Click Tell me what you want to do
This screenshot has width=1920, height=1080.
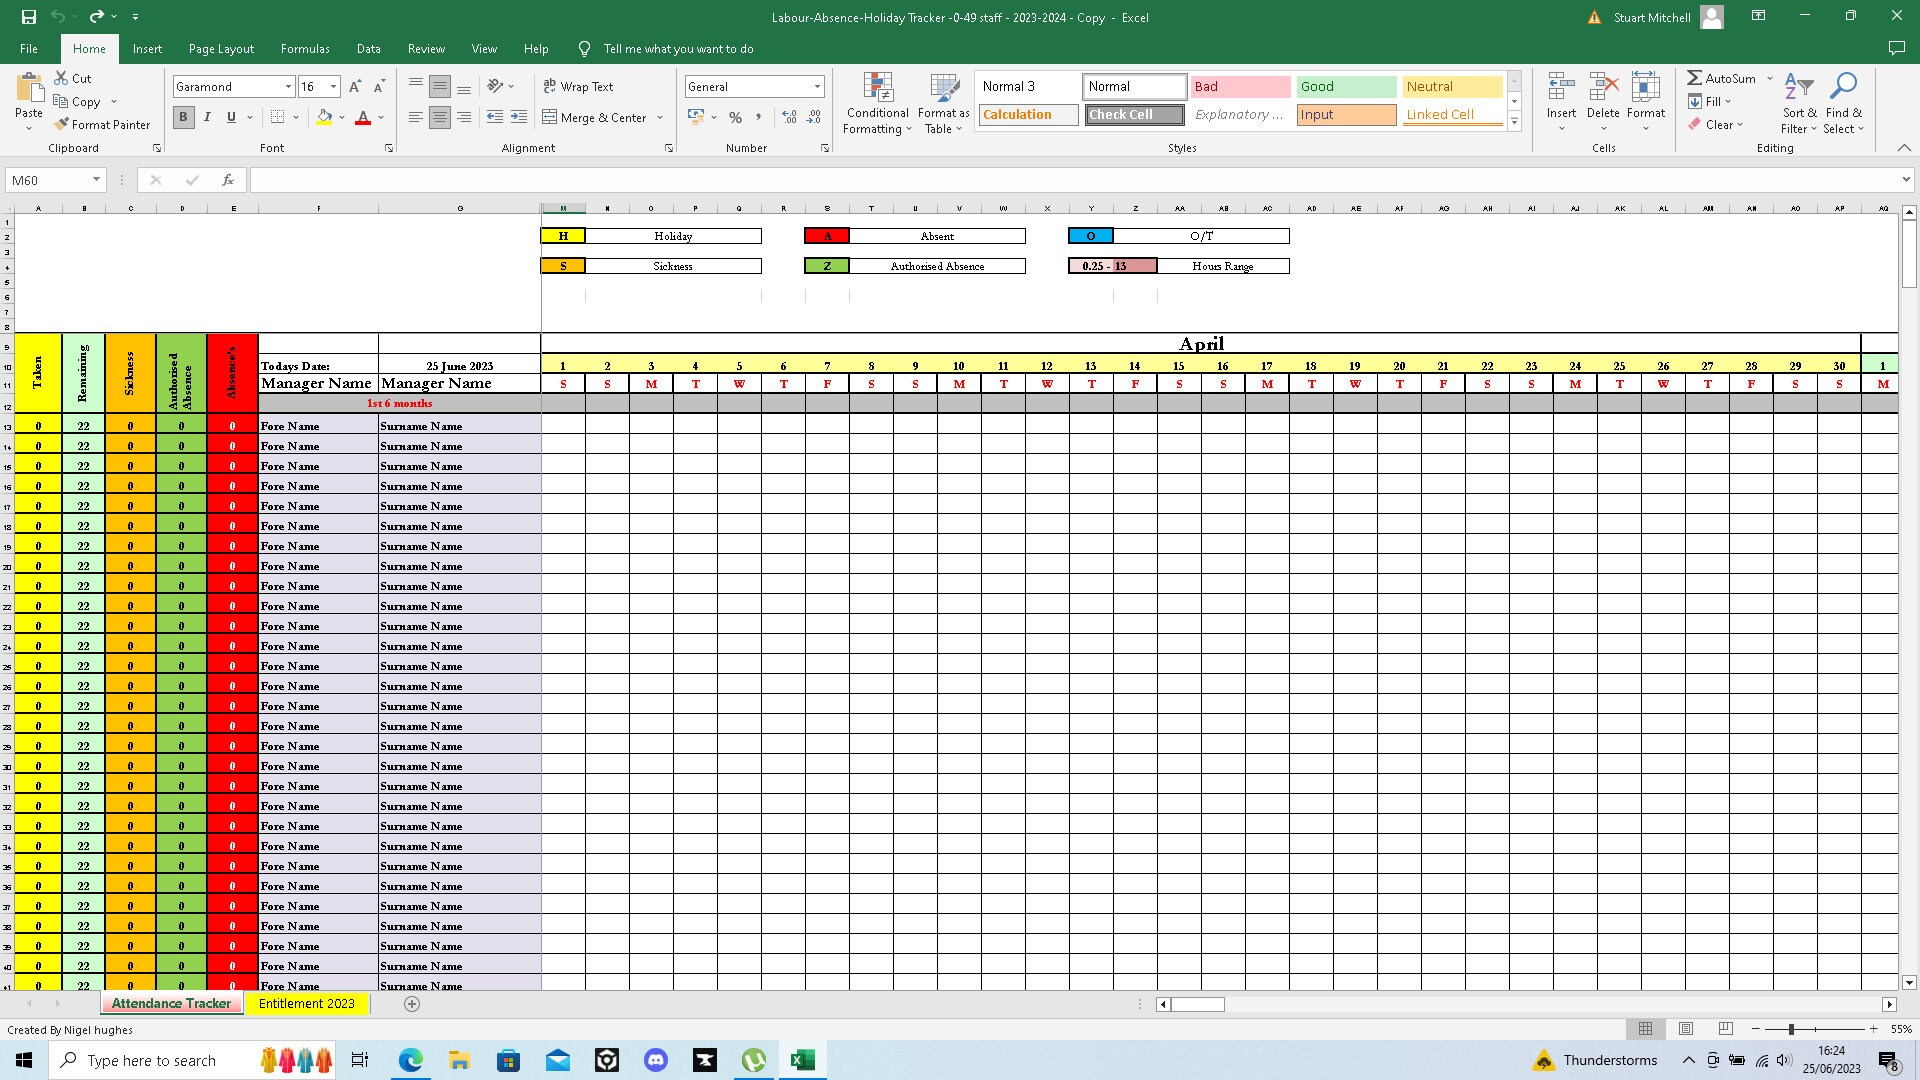click(679, 48)
